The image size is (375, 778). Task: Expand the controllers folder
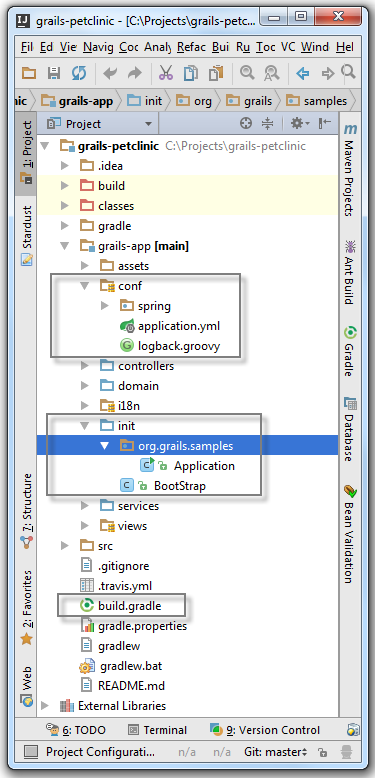85,366
